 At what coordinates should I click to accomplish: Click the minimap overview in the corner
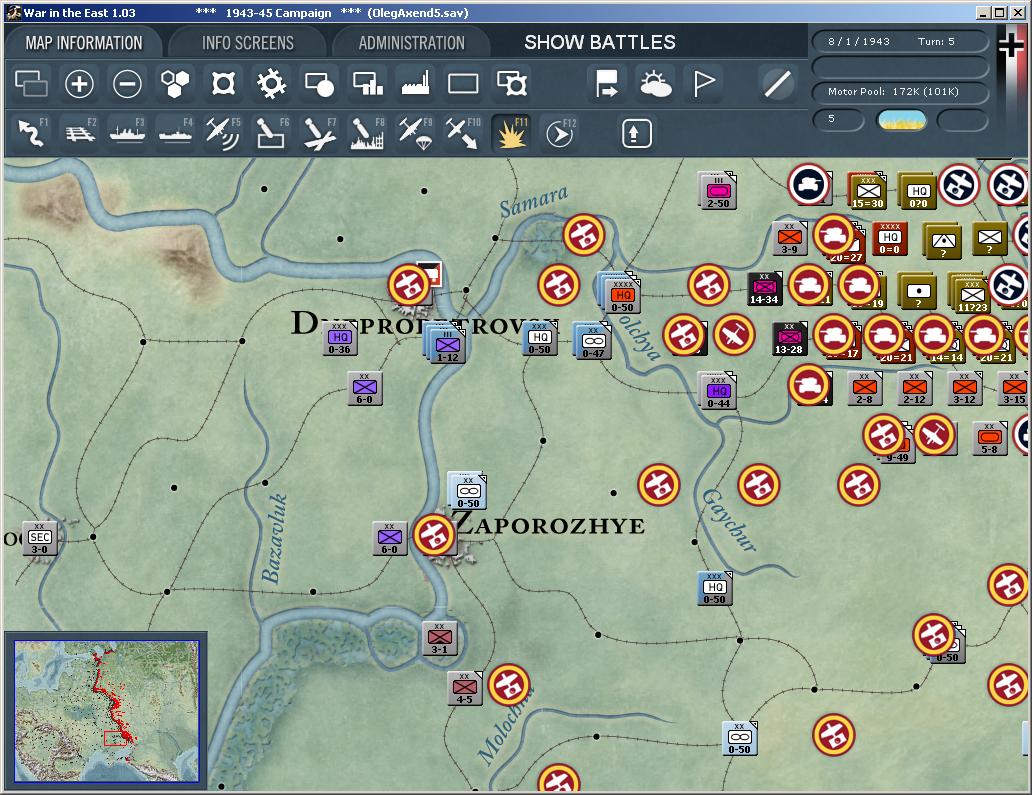pyautogui.click(x=107, y=711)
